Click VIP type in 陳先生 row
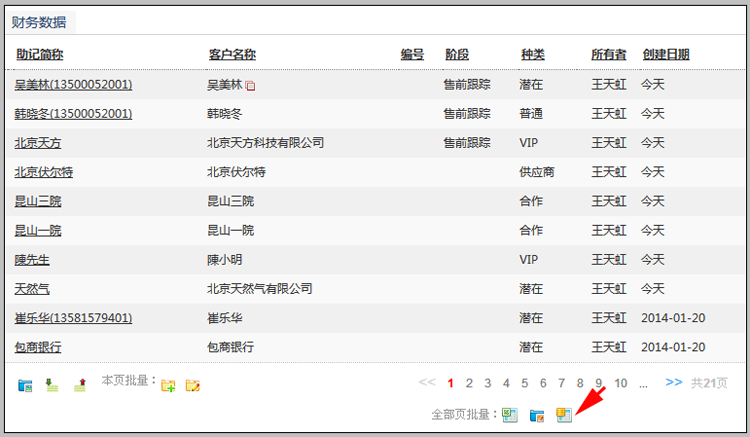 point(529,260)
